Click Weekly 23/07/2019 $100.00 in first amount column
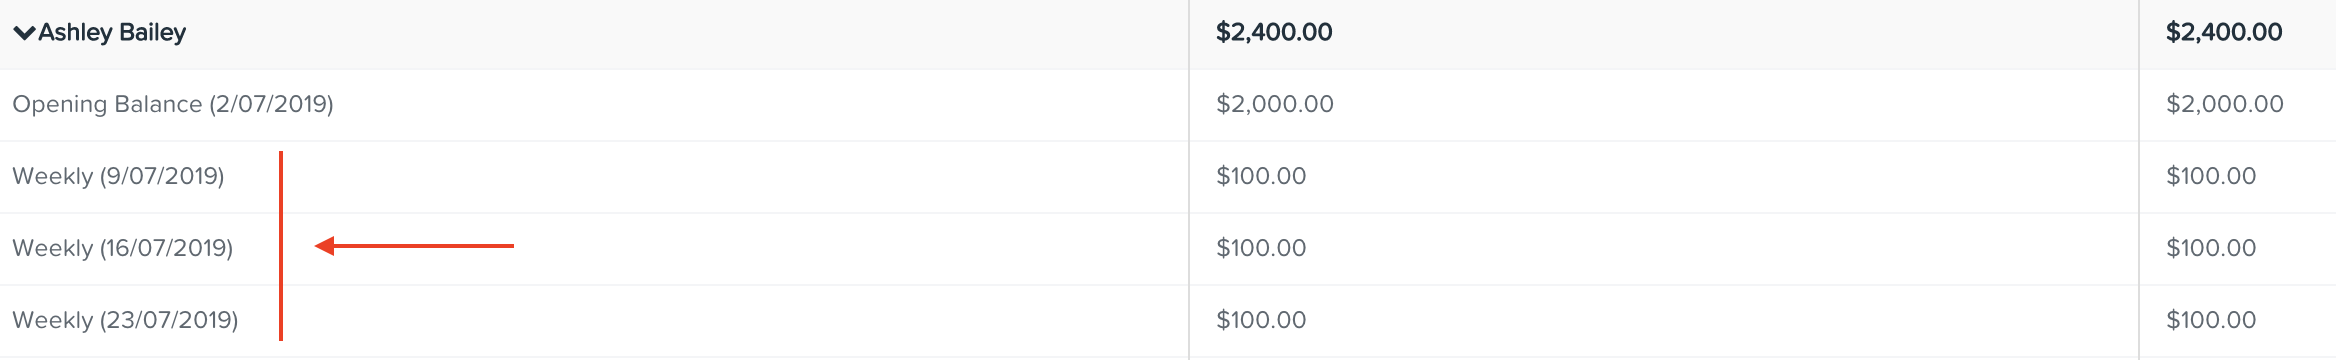 (x=1261, y=320)
